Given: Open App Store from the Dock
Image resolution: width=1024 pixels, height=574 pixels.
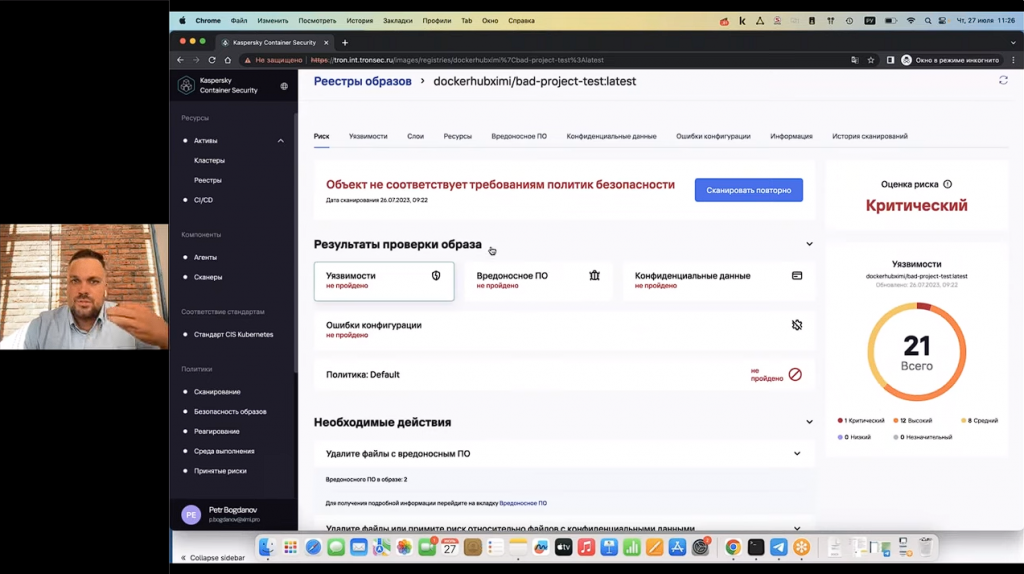Looking at the screenshot, I should click(677, 547).
